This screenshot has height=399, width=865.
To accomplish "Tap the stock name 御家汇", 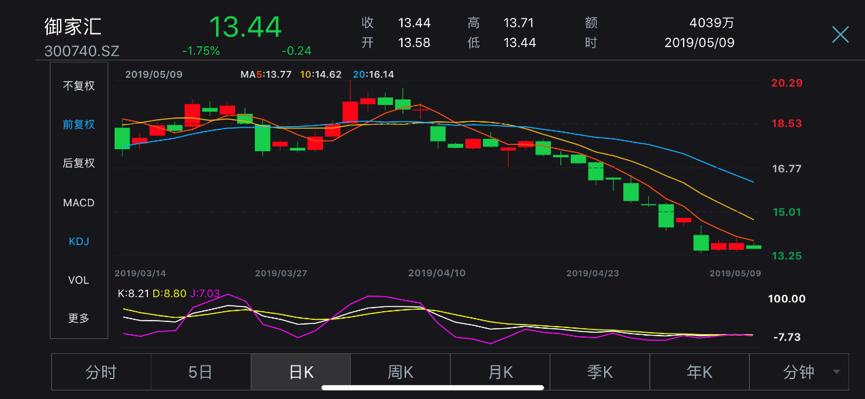I will click(73, 26).
